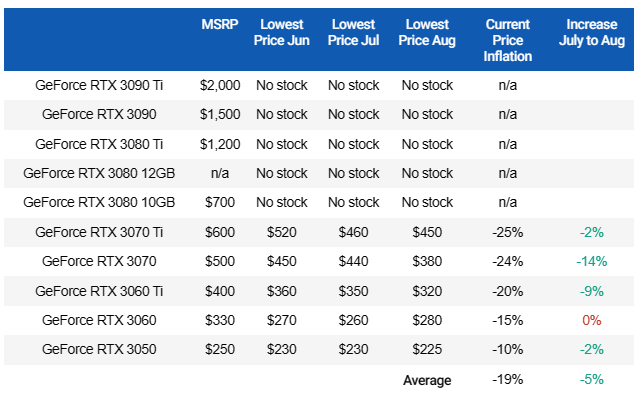Select the -19% average inflation value
The image size is (638, 408).
point(507,380)
